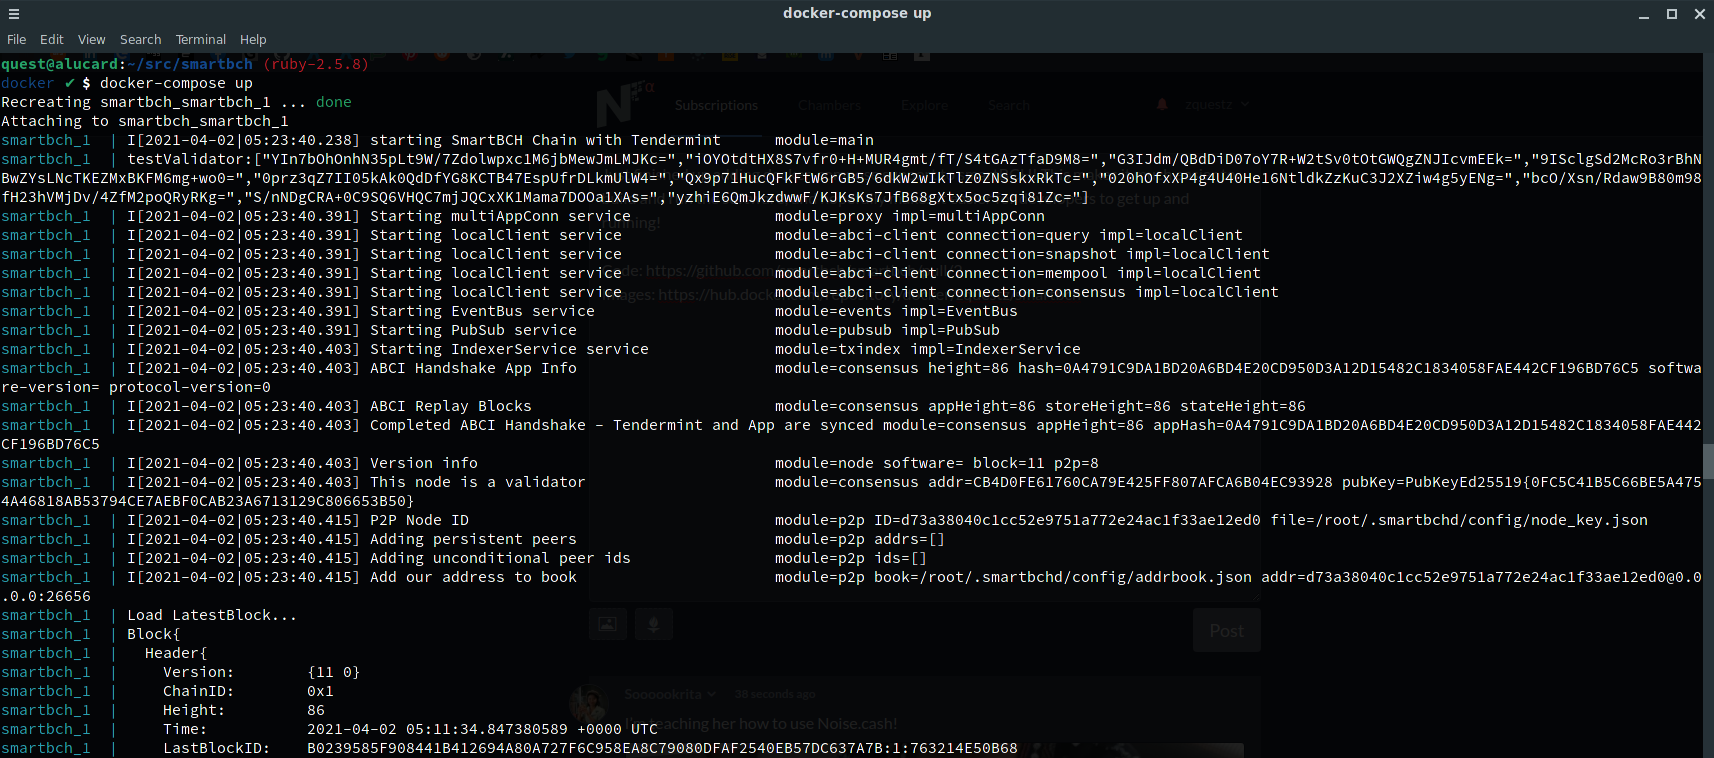
Task: Click 'module=proxy impl=multiAppConn' text
Action: [910, 216]
